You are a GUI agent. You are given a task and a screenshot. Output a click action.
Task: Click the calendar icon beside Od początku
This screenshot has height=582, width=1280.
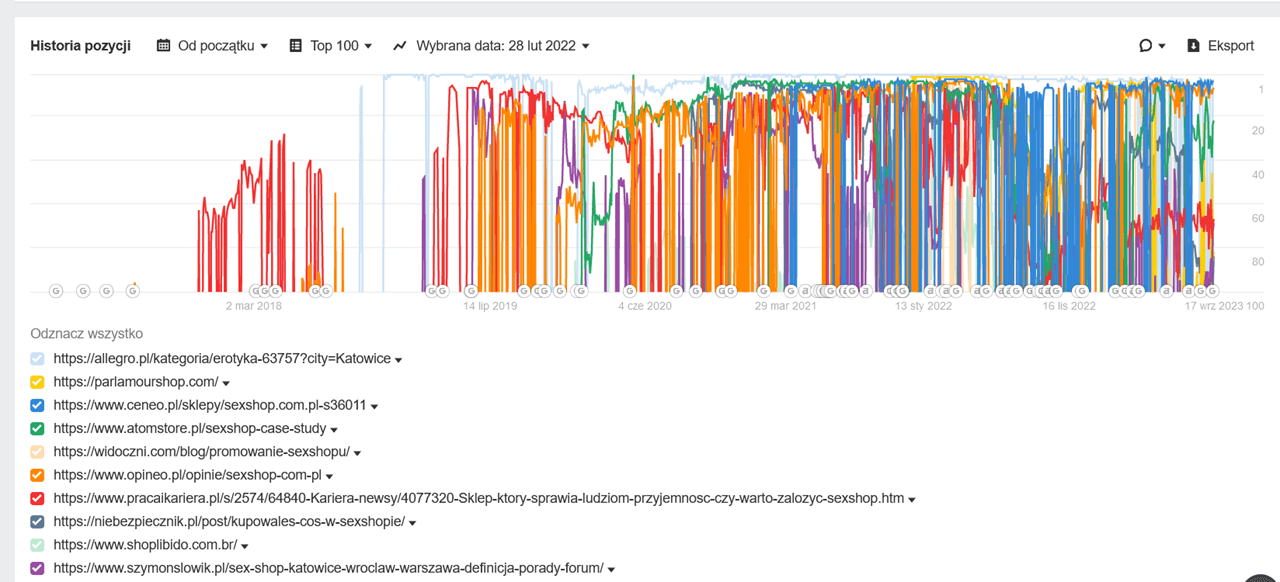click(164, 46)
